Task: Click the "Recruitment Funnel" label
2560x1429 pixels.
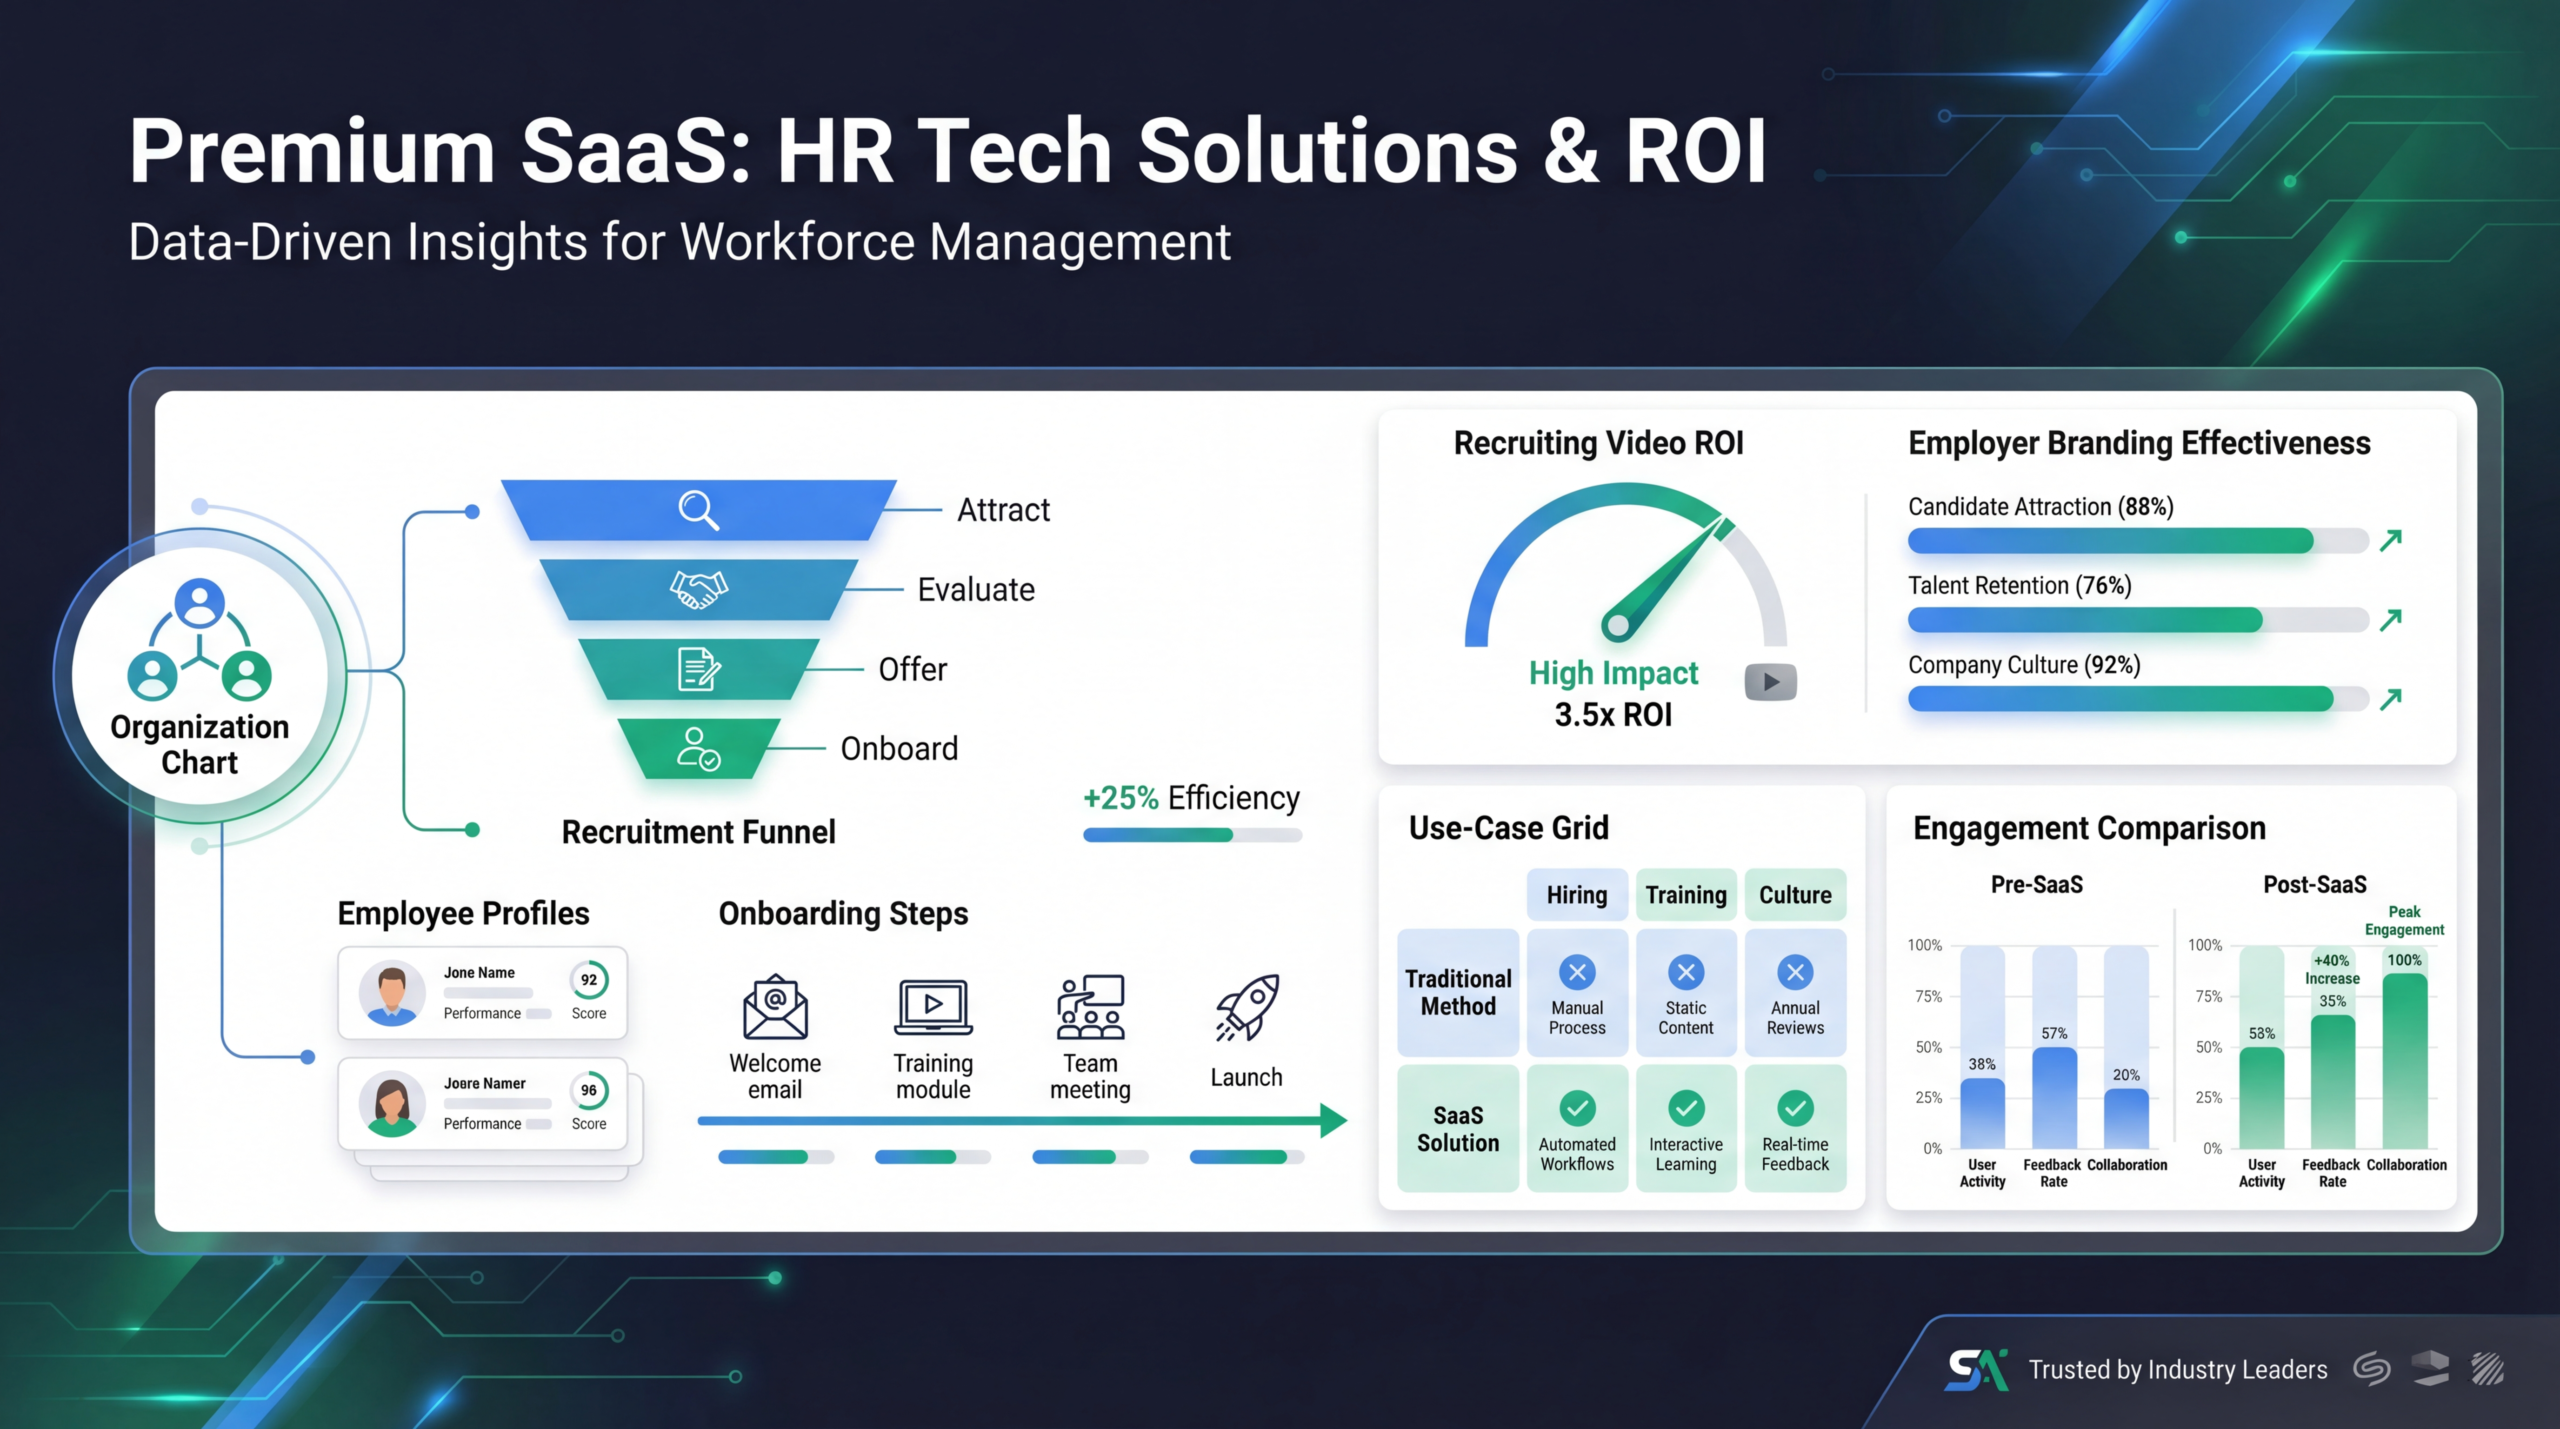Action: pyautogui.click(x=698, y=832)
